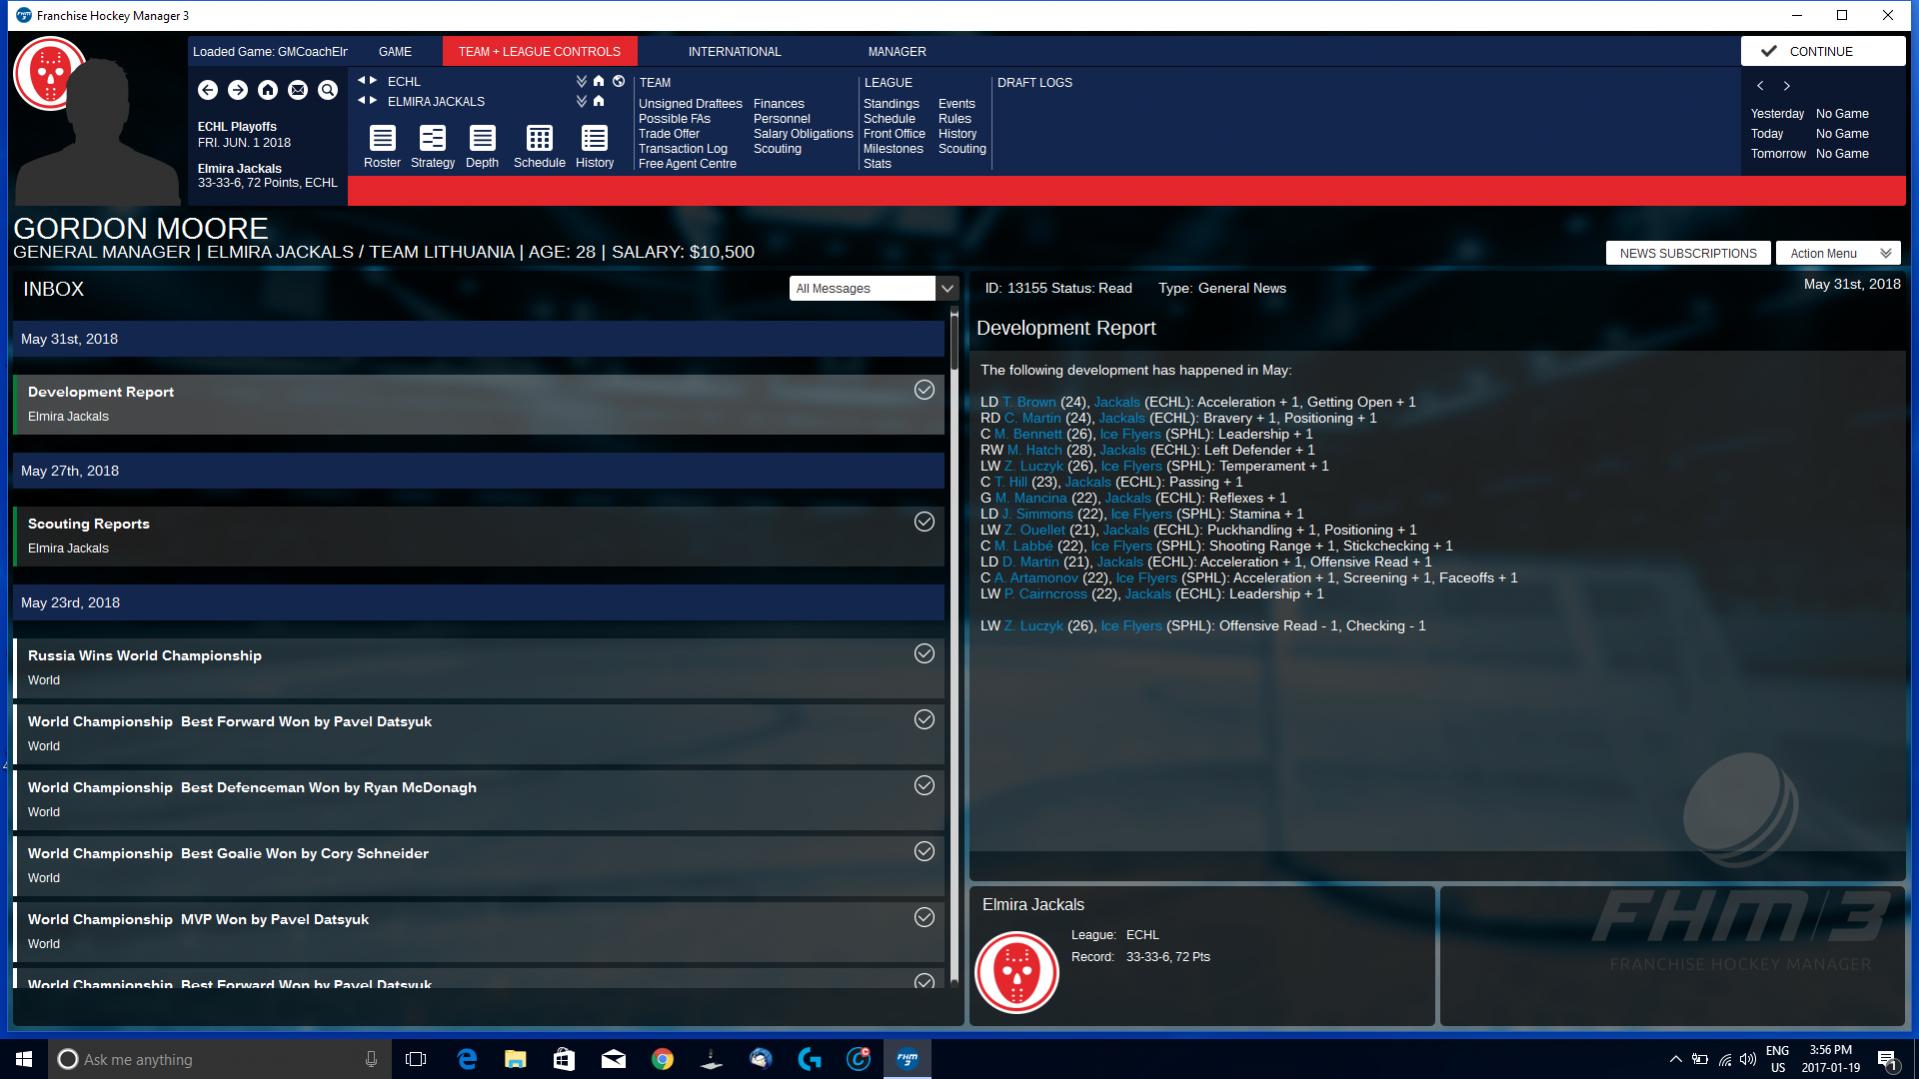1919x1079 pixels.
Task: Open the All Messages filter dropdown
Action: pos(873,288)
